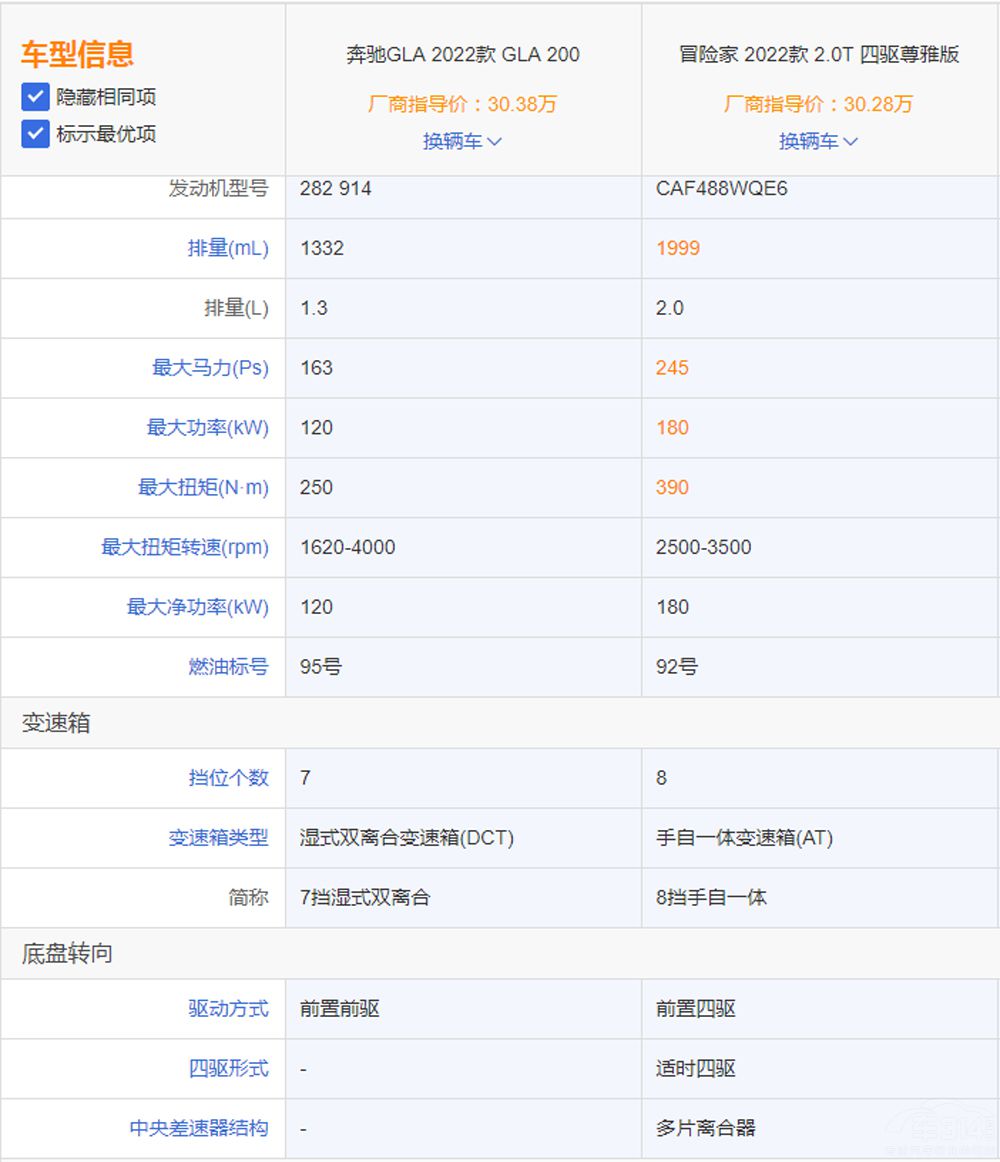Click the 变速箱类型 parameter link
This screenshot has width=1000, height=1162.
(x=221, y=838)
